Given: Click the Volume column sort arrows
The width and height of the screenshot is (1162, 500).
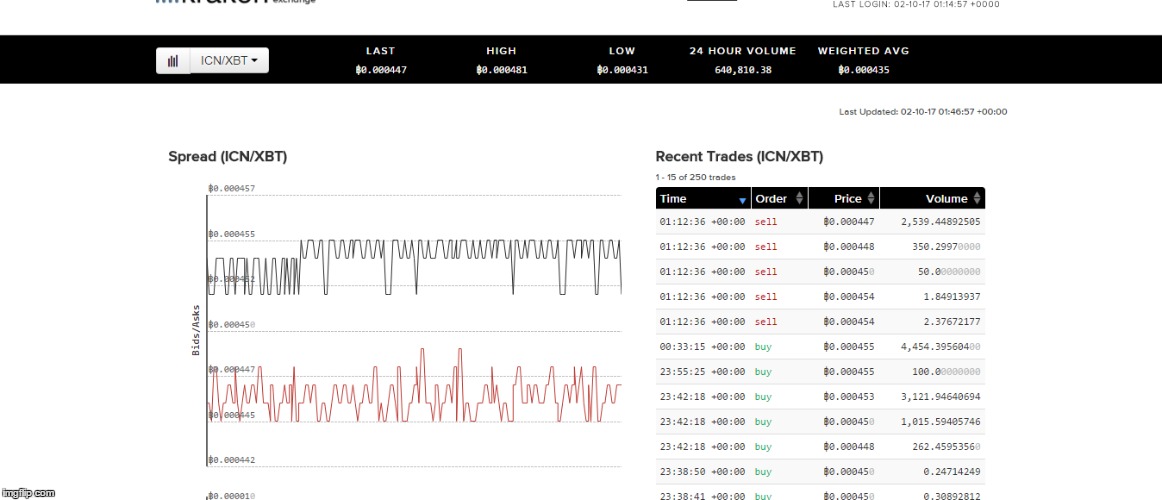Looking at the screenshot, I should pyautogui.click(x=976, y=199).
